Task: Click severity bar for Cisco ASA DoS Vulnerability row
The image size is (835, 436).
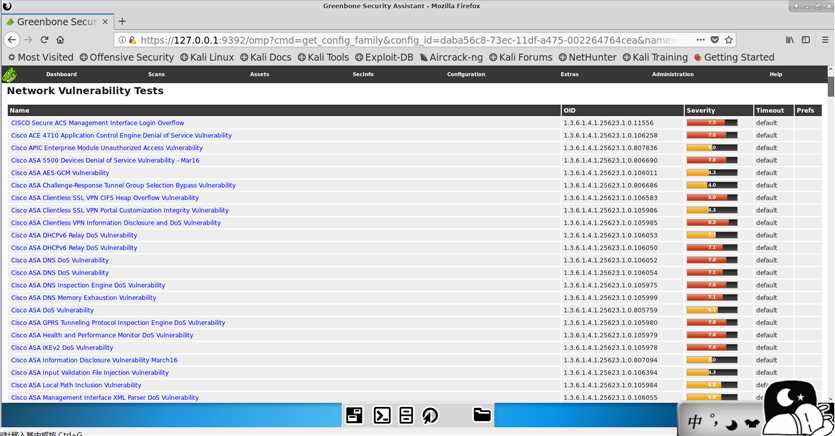Action: (712, 310)
